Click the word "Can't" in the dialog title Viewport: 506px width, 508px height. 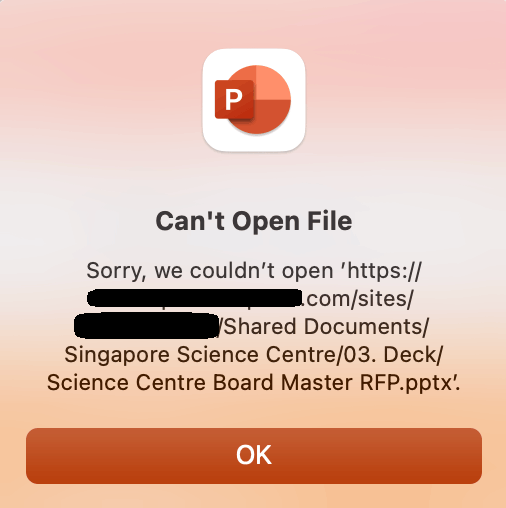(190, 221)
